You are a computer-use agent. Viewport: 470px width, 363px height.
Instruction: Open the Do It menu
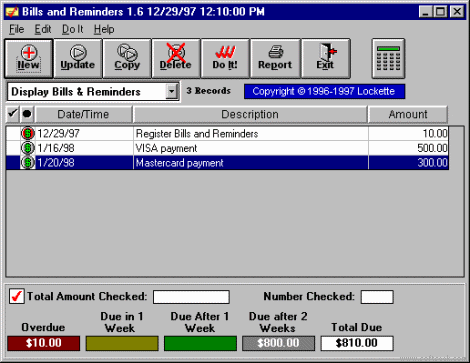(73, 29)
